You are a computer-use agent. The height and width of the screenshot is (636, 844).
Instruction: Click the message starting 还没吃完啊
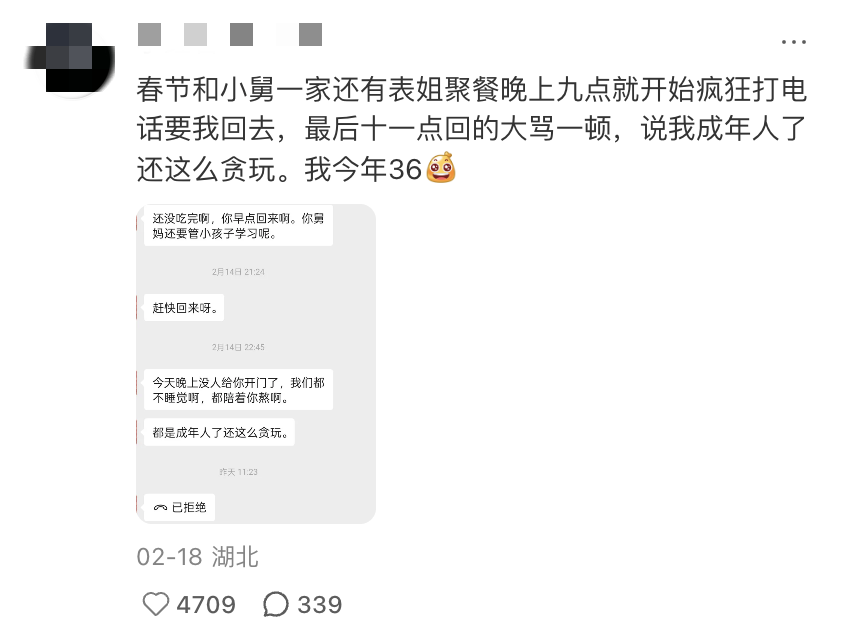[238, 225]
